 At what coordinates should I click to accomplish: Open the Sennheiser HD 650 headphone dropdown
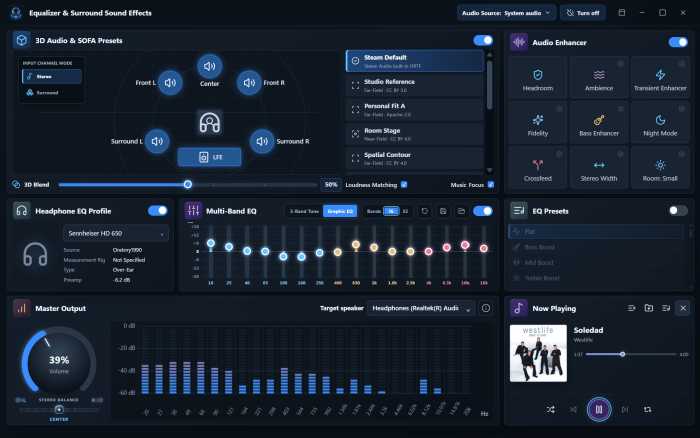(x=116, y=234)
